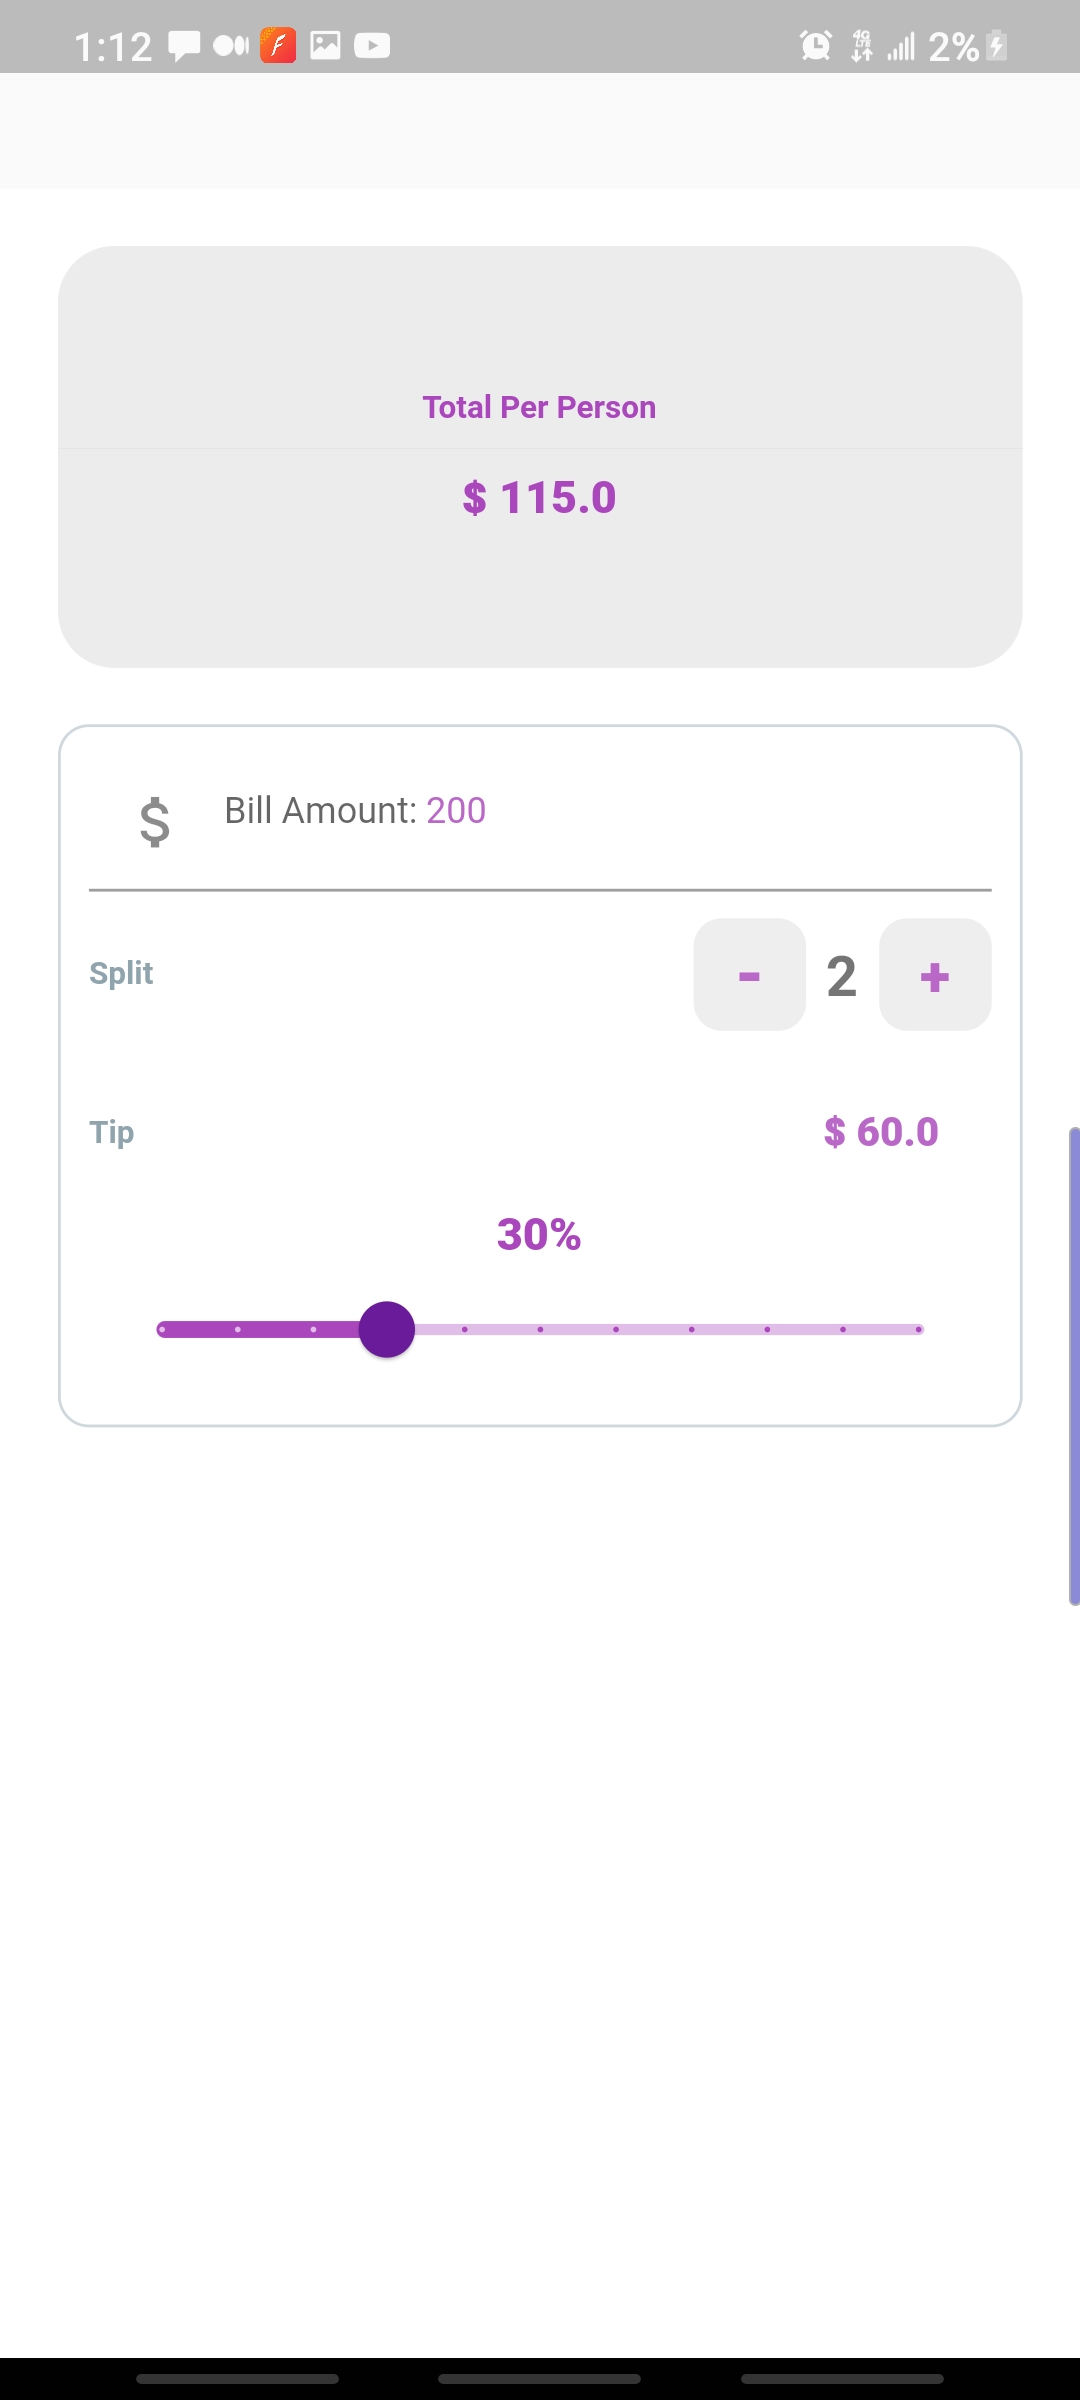Click the tip slider track near 50%

540,1328
